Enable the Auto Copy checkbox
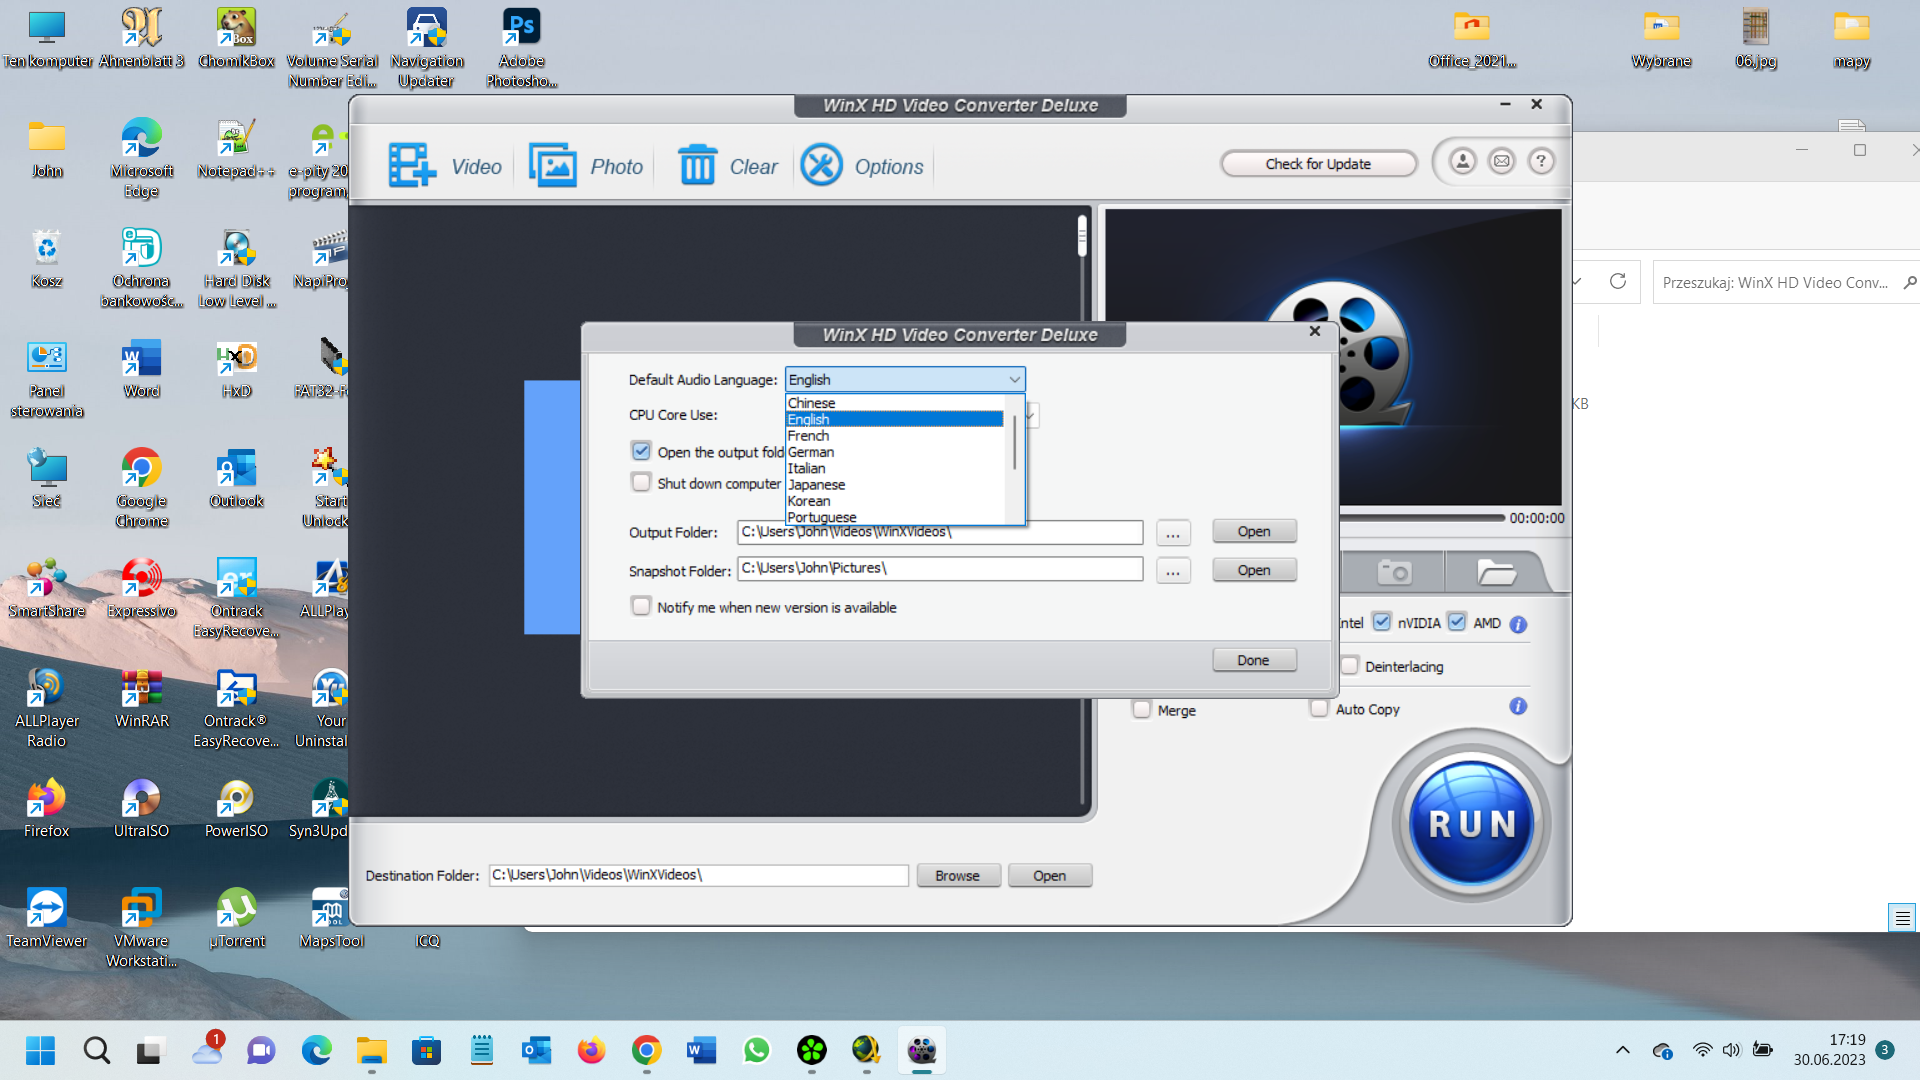The height and width of the screenshot is (1080, 1920). click(x=1319, y=708)
